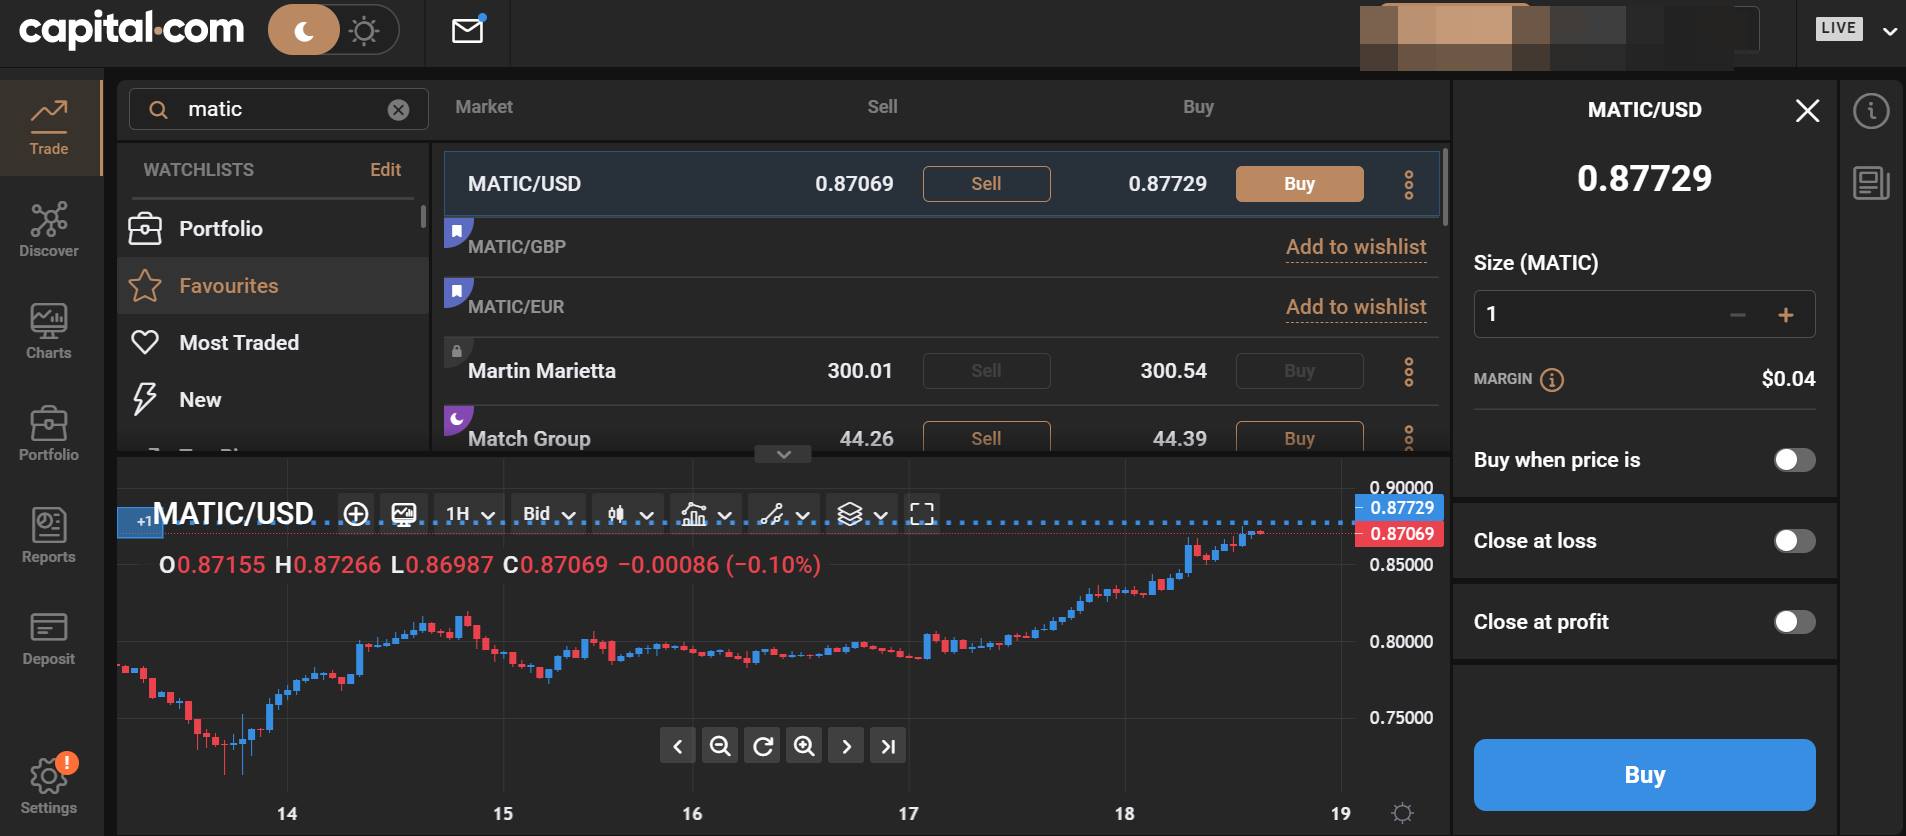Close the MATIC/USD order panel
1906x836 pixels.
tap(1807, 111)
